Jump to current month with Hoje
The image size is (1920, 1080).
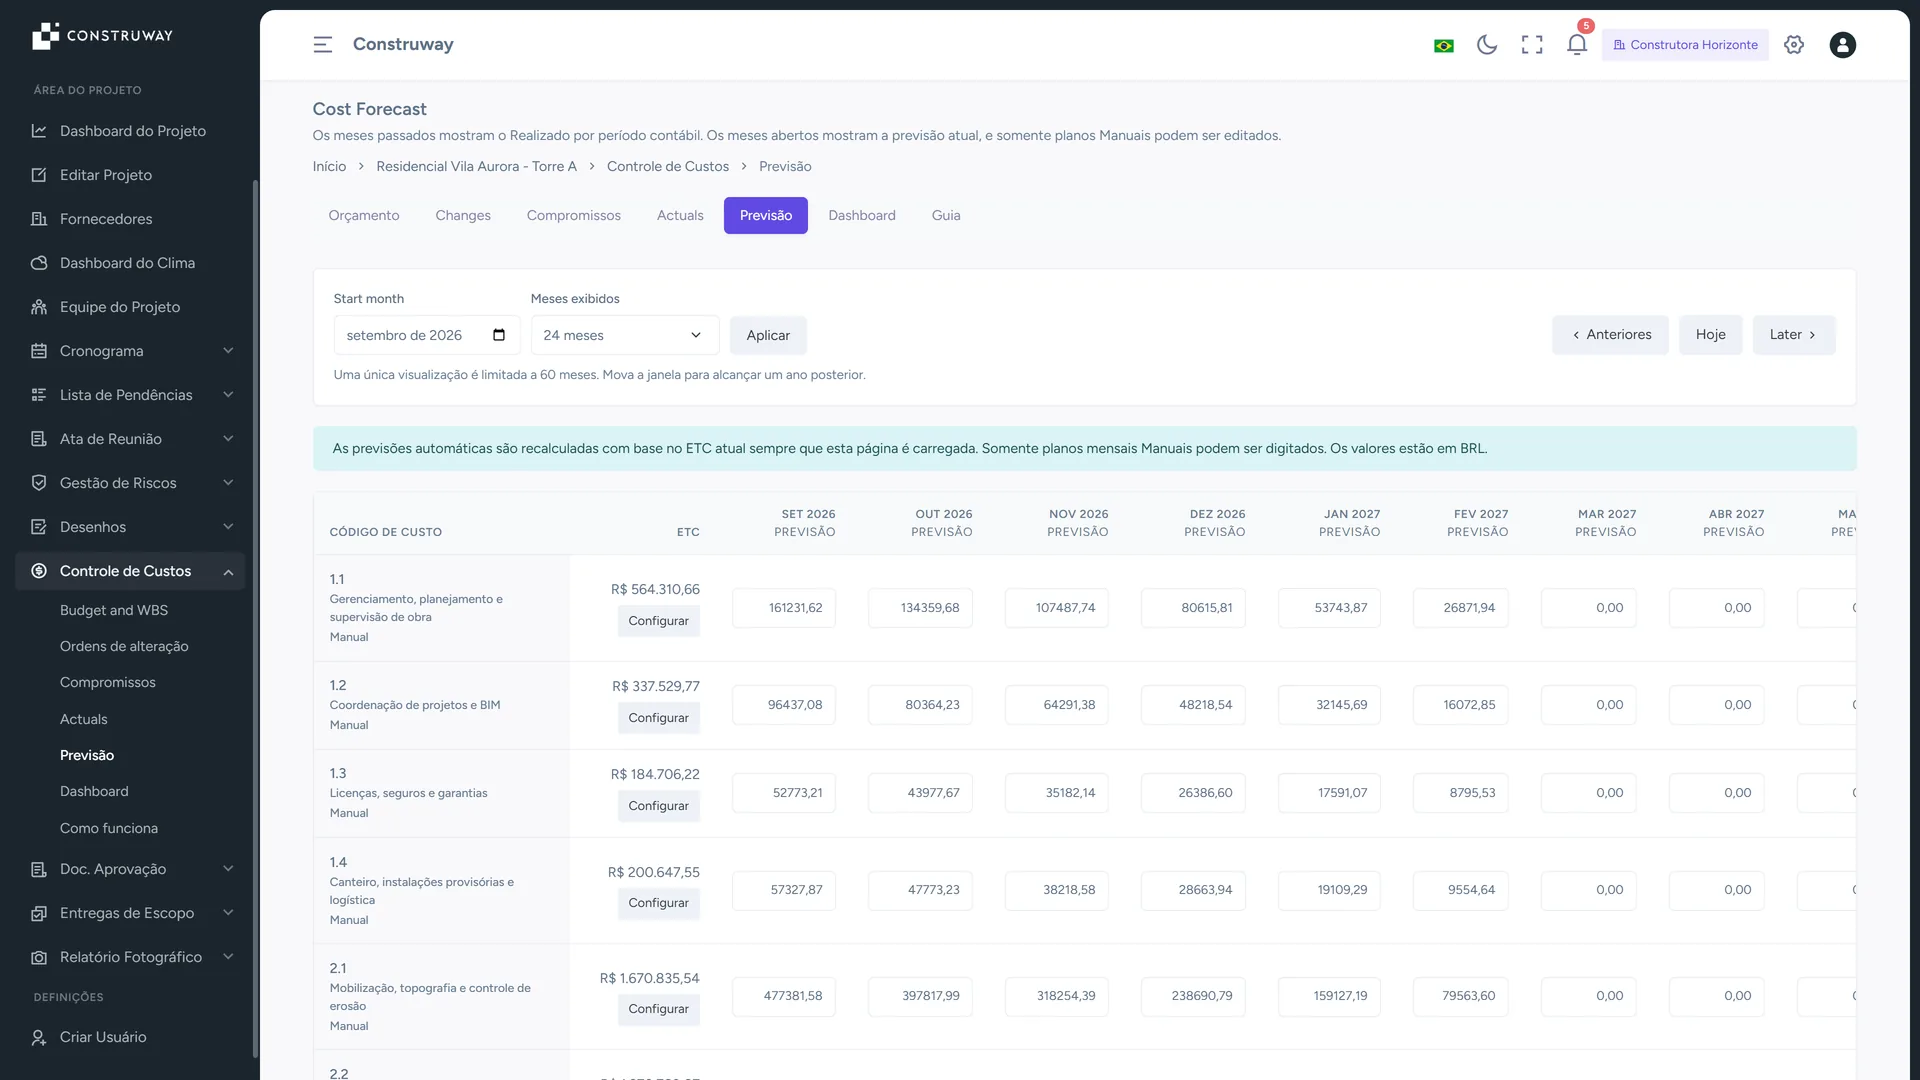point(1710,335)
